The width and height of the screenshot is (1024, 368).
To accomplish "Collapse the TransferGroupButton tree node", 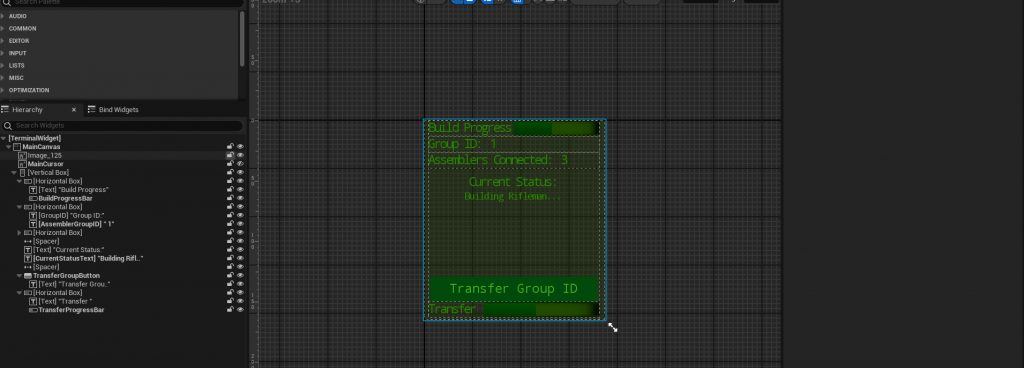I will point(20,276).
